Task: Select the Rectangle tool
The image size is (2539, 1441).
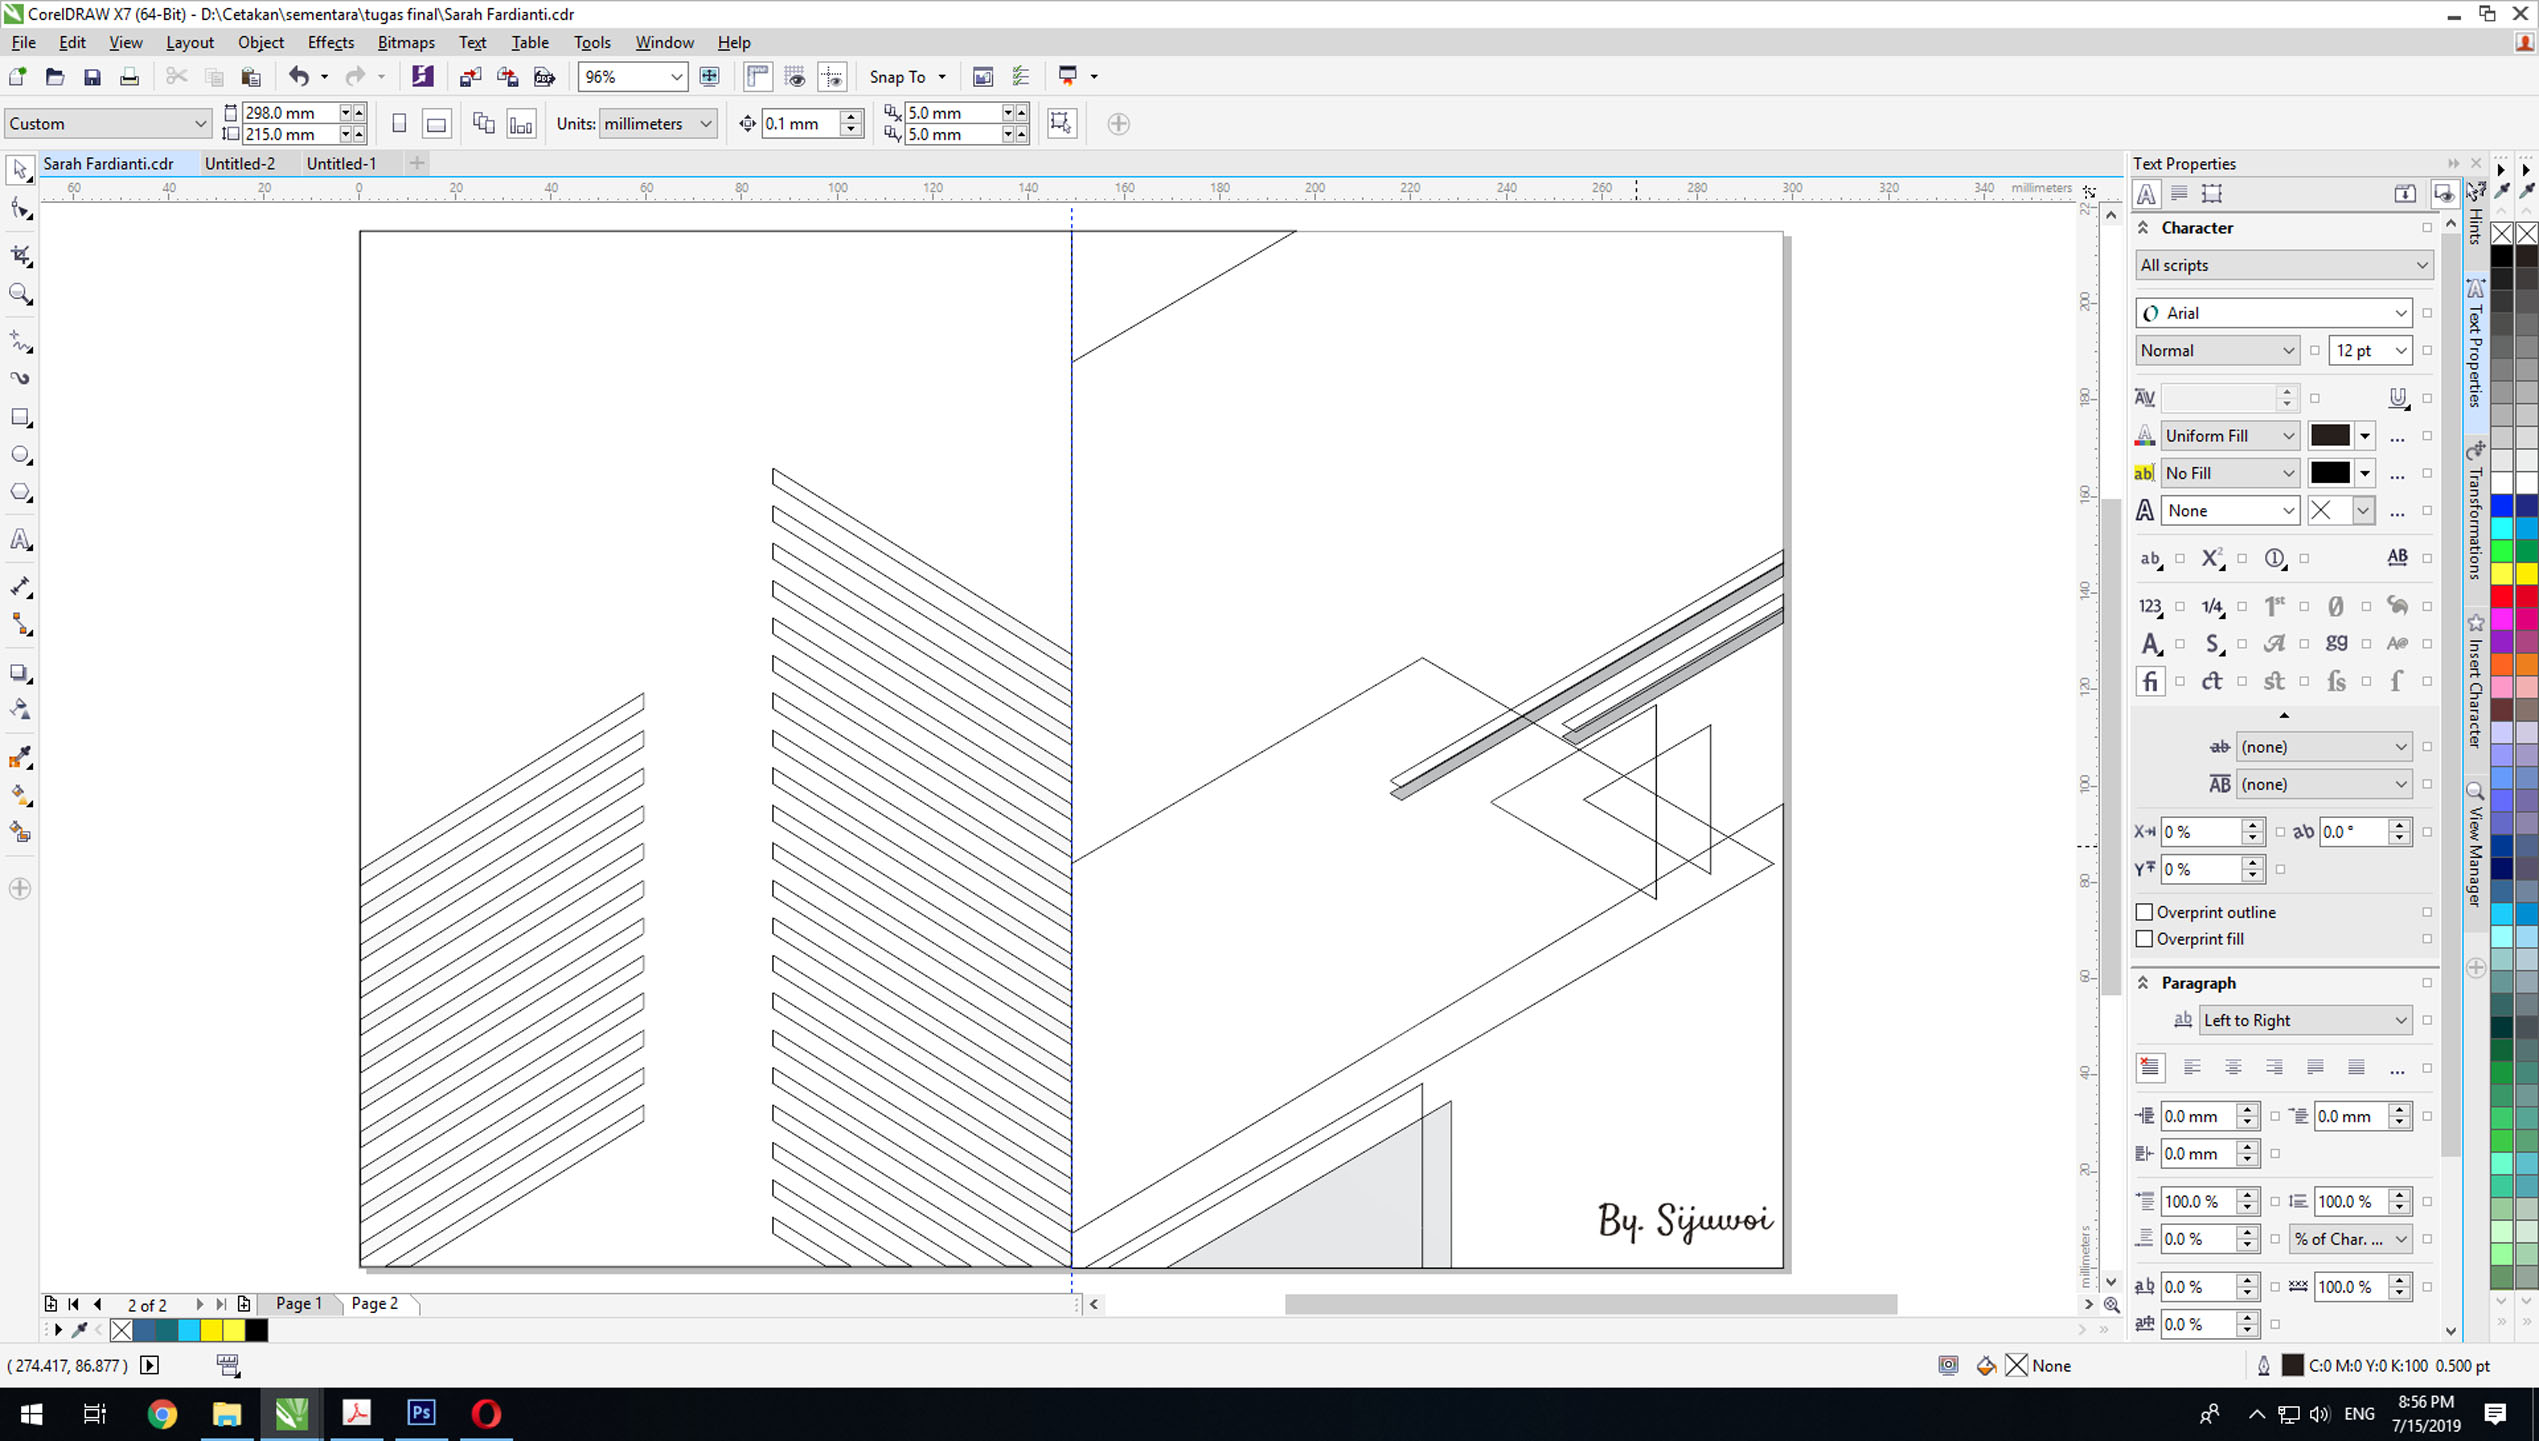Action: point(20,417)
